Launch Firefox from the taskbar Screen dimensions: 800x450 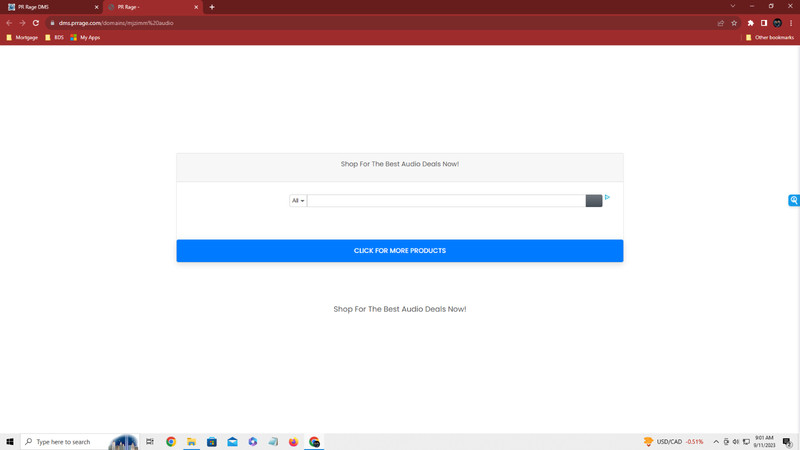coord(293,442)
